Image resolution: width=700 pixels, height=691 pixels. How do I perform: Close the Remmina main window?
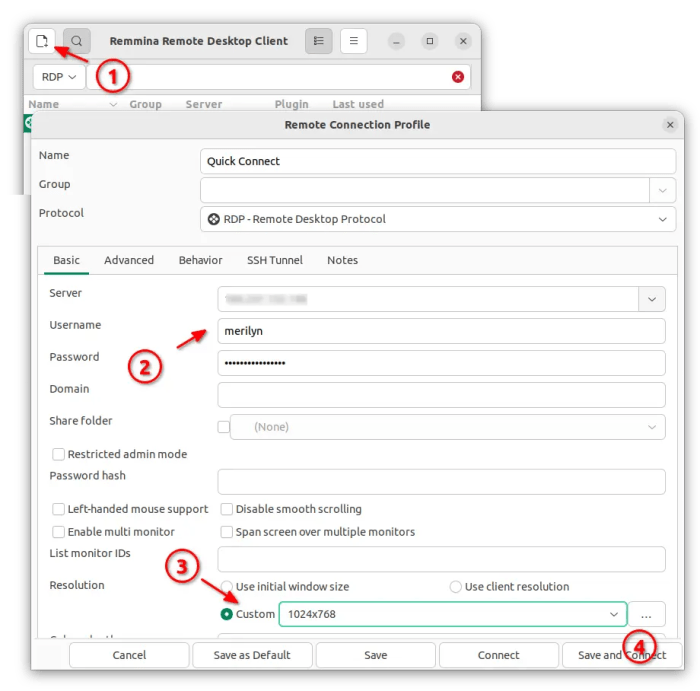click(463, 41)
